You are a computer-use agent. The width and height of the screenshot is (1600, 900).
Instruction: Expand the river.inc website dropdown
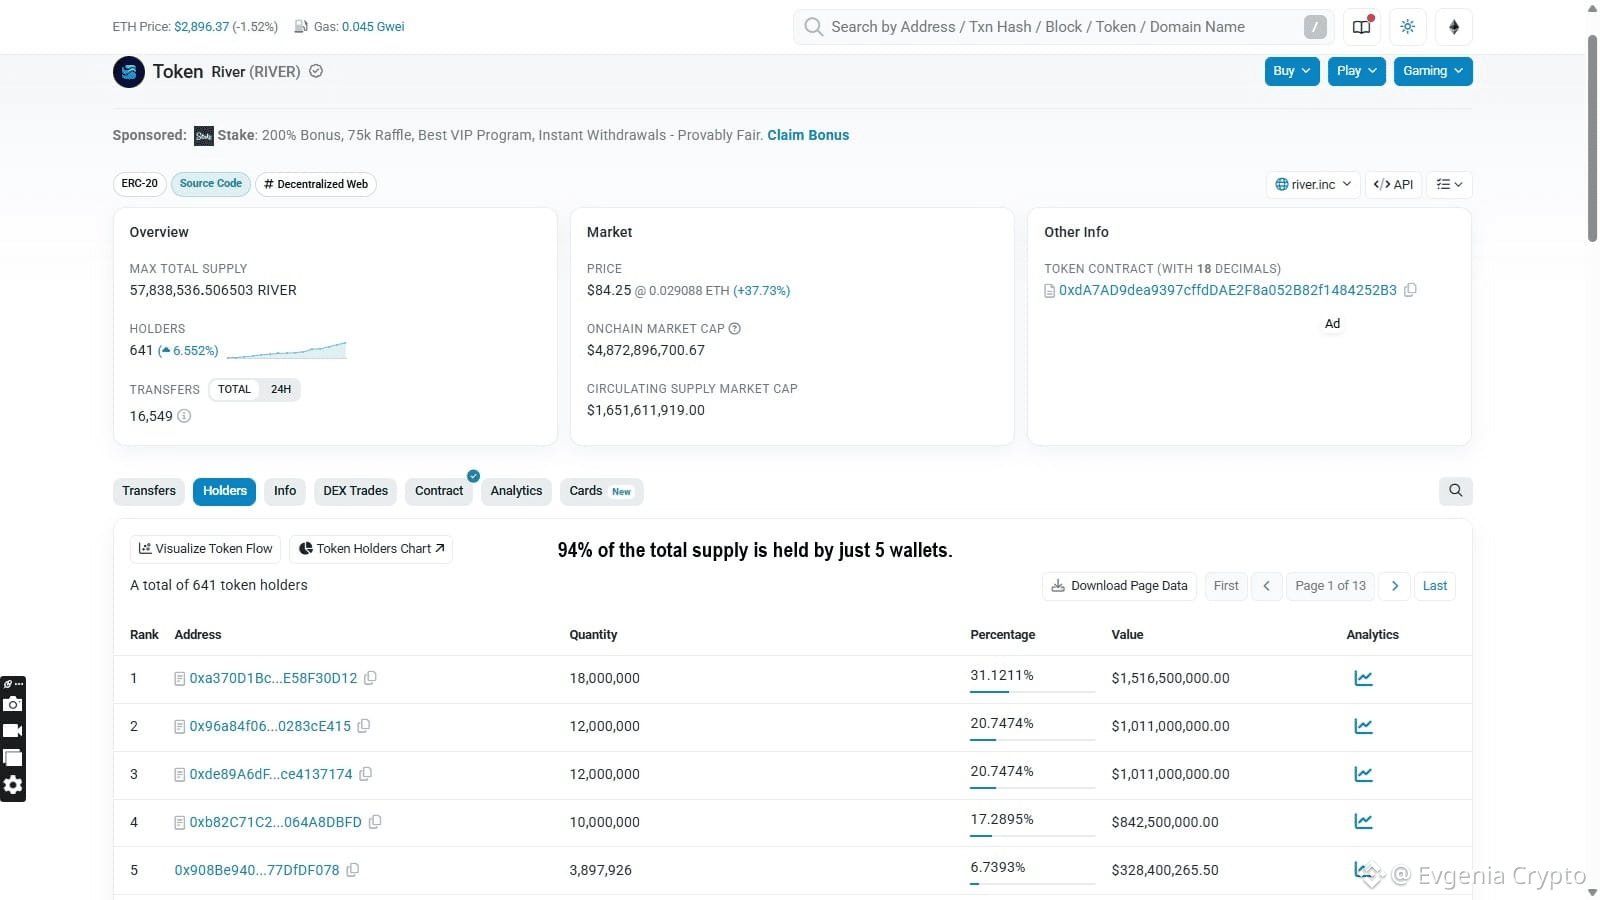[x=1313, y=184]
